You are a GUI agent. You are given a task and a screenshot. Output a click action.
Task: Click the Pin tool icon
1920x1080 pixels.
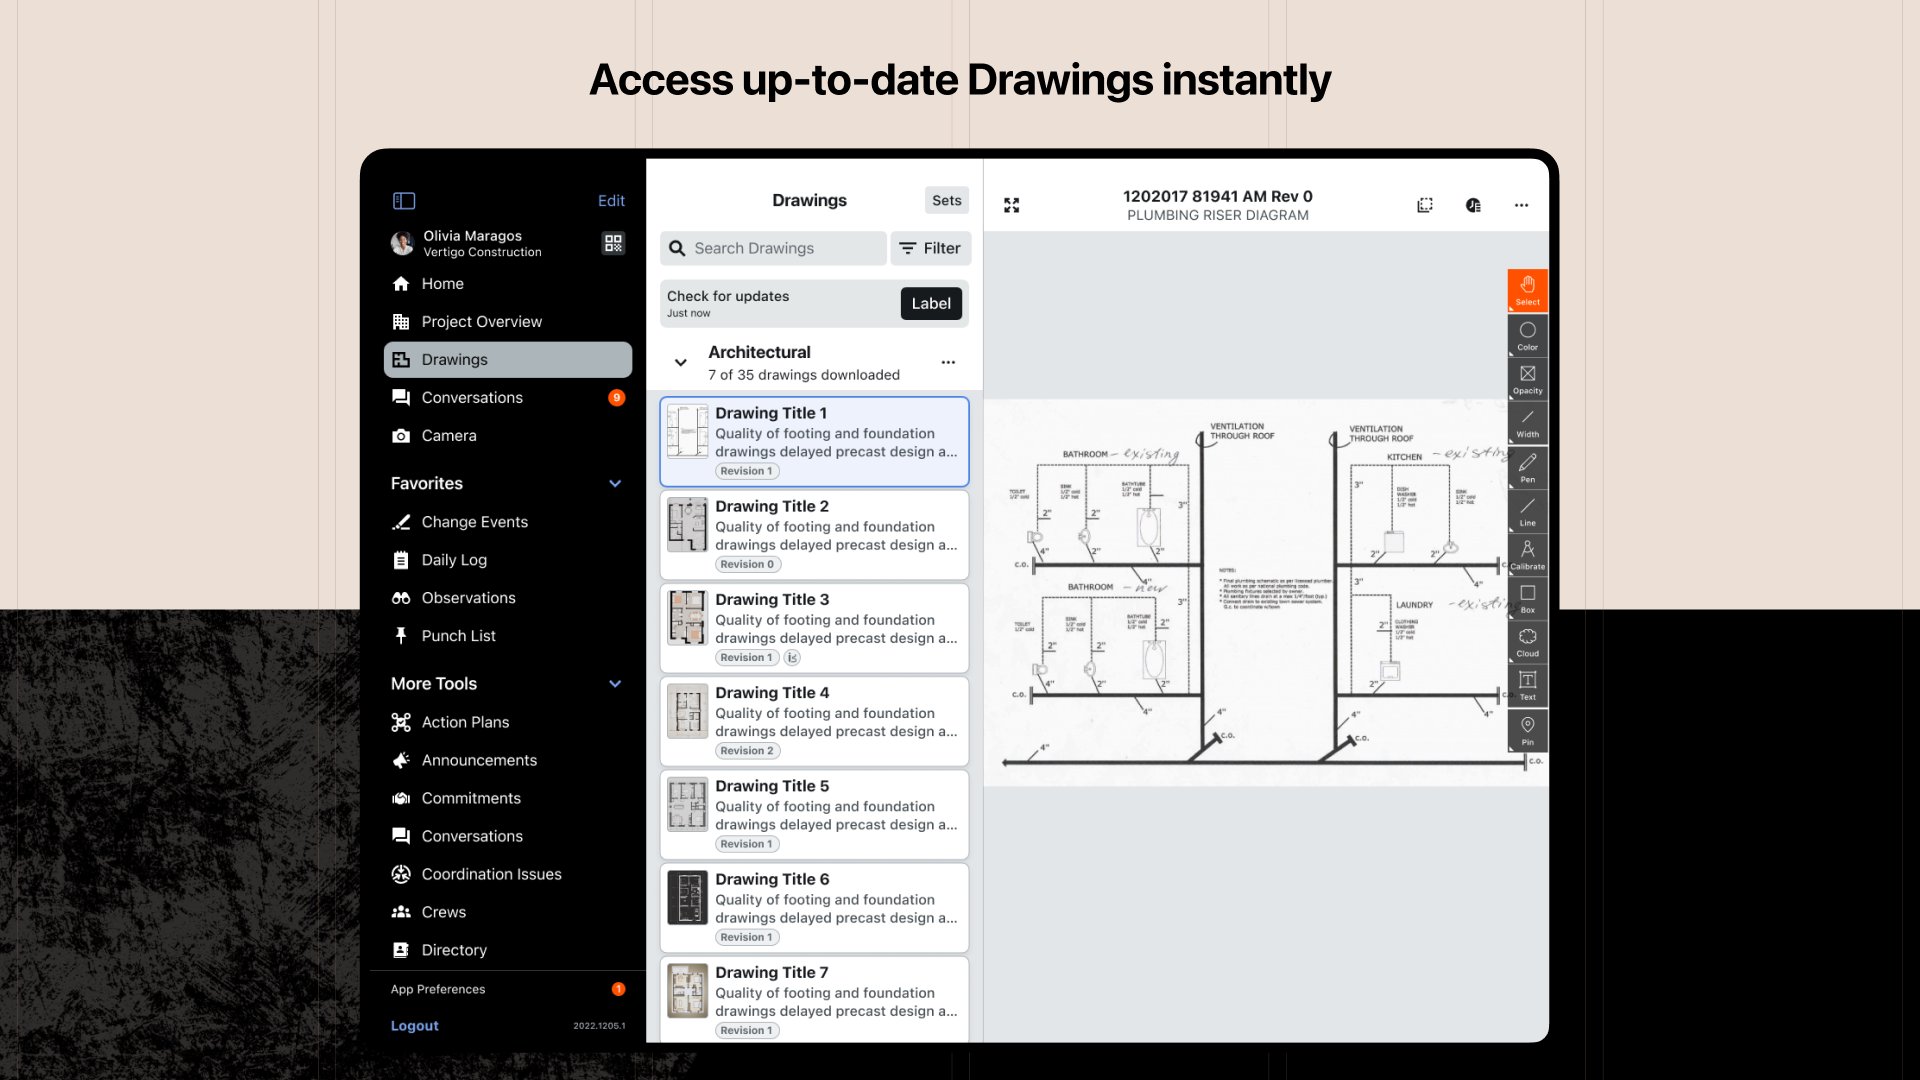(1527, 729)
